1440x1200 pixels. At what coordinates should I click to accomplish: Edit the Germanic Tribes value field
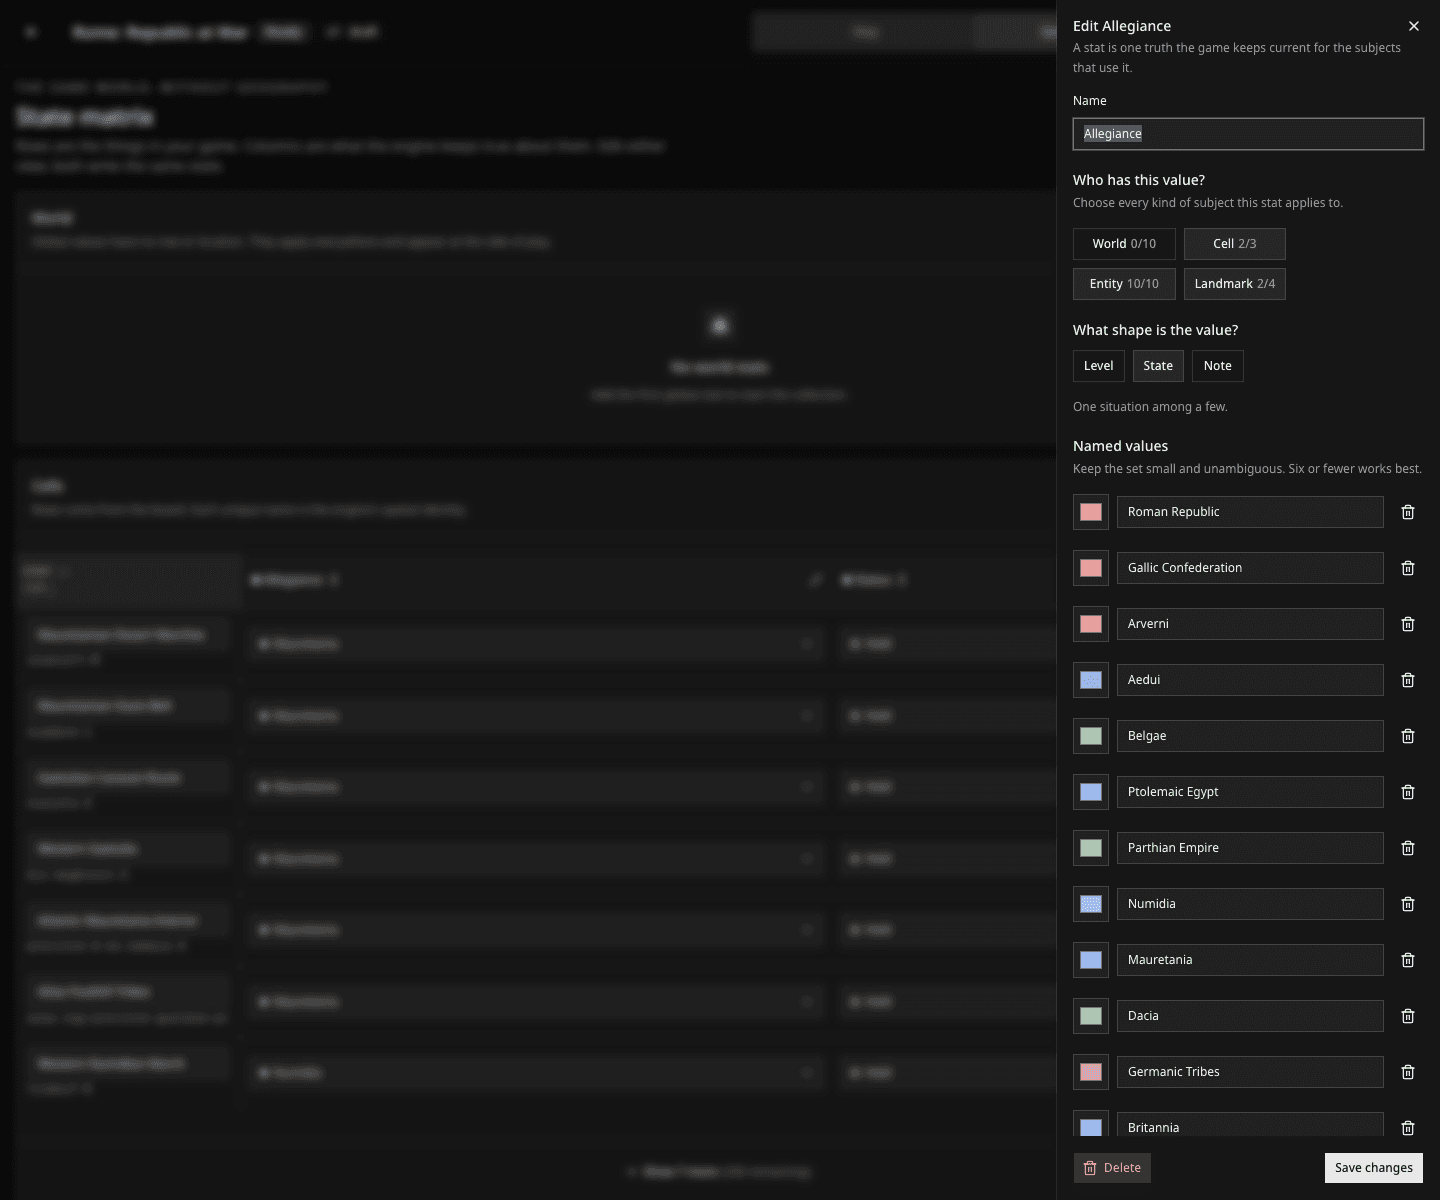[x=1250, y=1072]
